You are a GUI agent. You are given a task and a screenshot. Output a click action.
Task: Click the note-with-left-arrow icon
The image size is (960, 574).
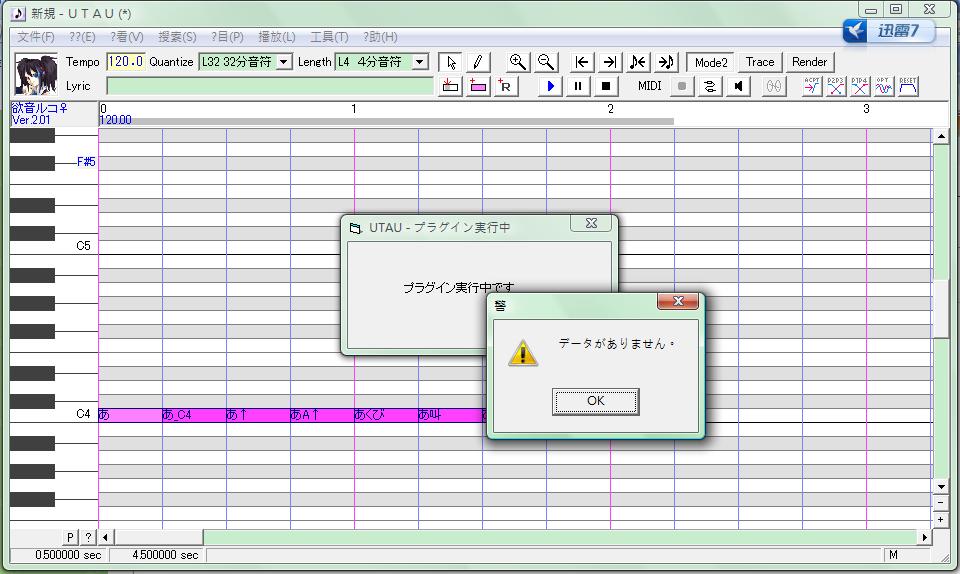click(x=638, y=62)
